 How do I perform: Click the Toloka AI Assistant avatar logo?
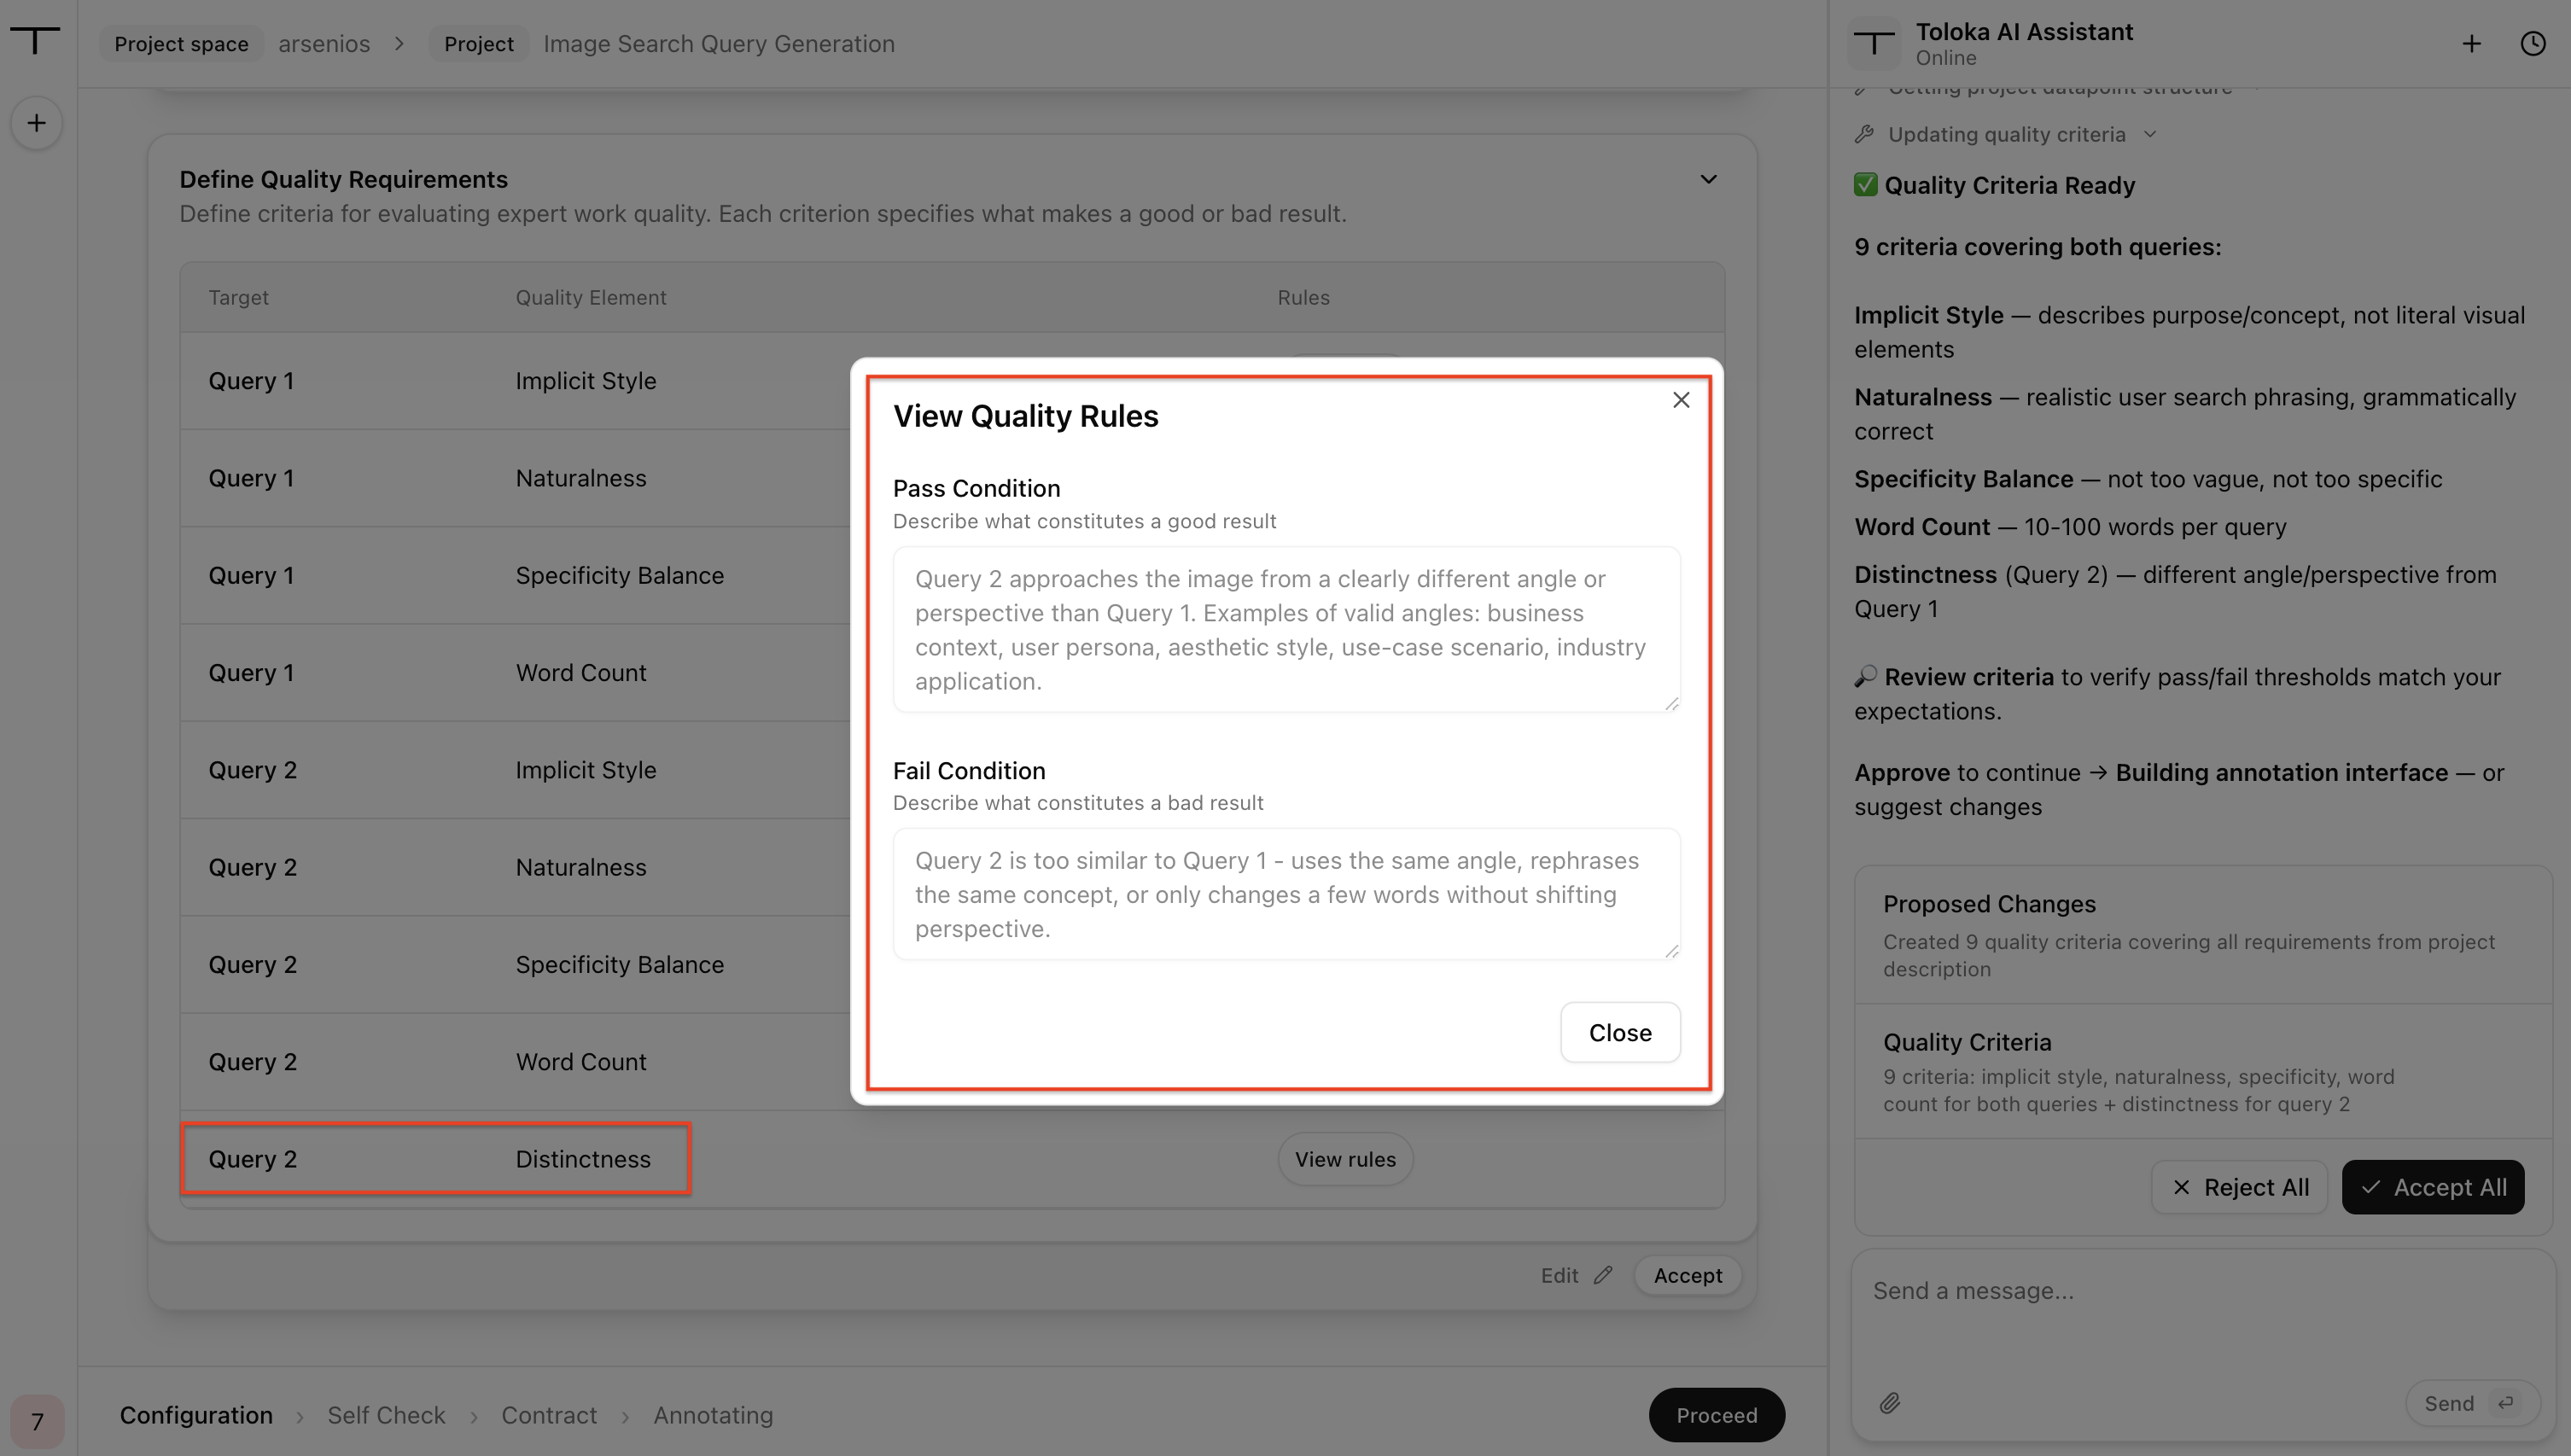click(x=1874, y=44)
